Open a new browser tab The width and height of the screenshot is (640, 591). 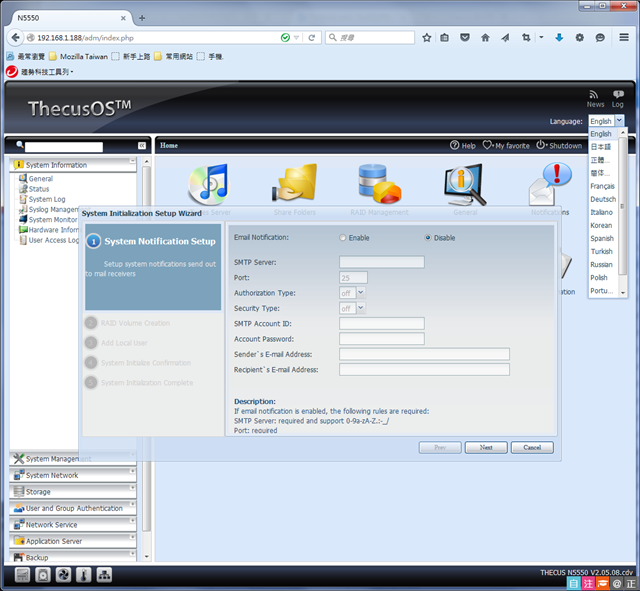[x=142, y=18]
